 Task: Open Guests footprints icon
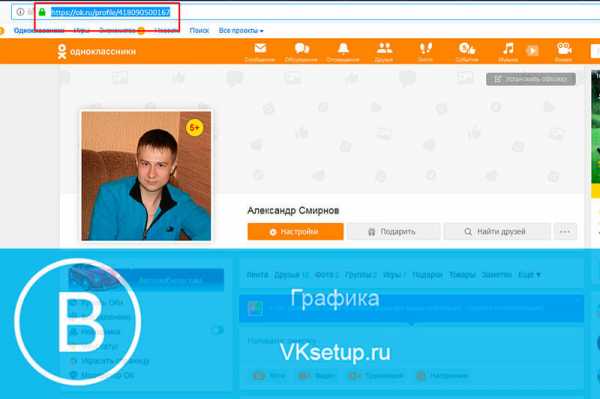[x=426, y=49]
